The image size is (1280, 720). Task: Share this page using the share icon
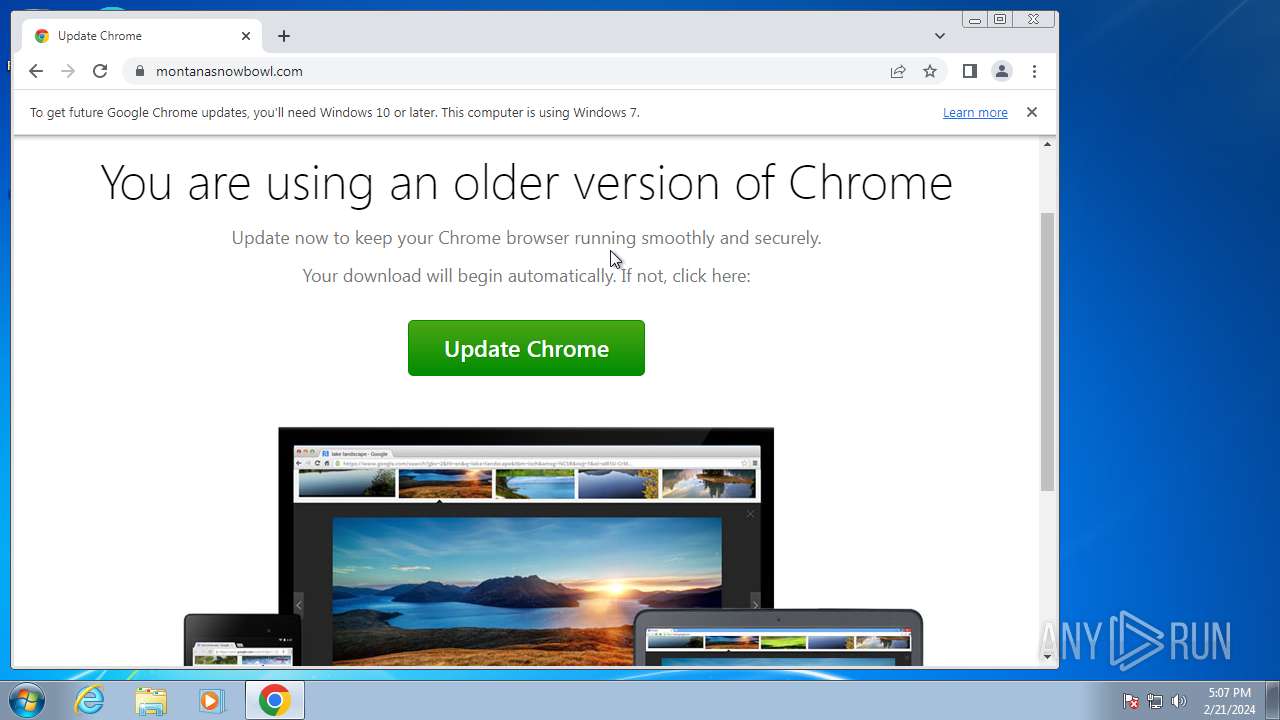898,71
